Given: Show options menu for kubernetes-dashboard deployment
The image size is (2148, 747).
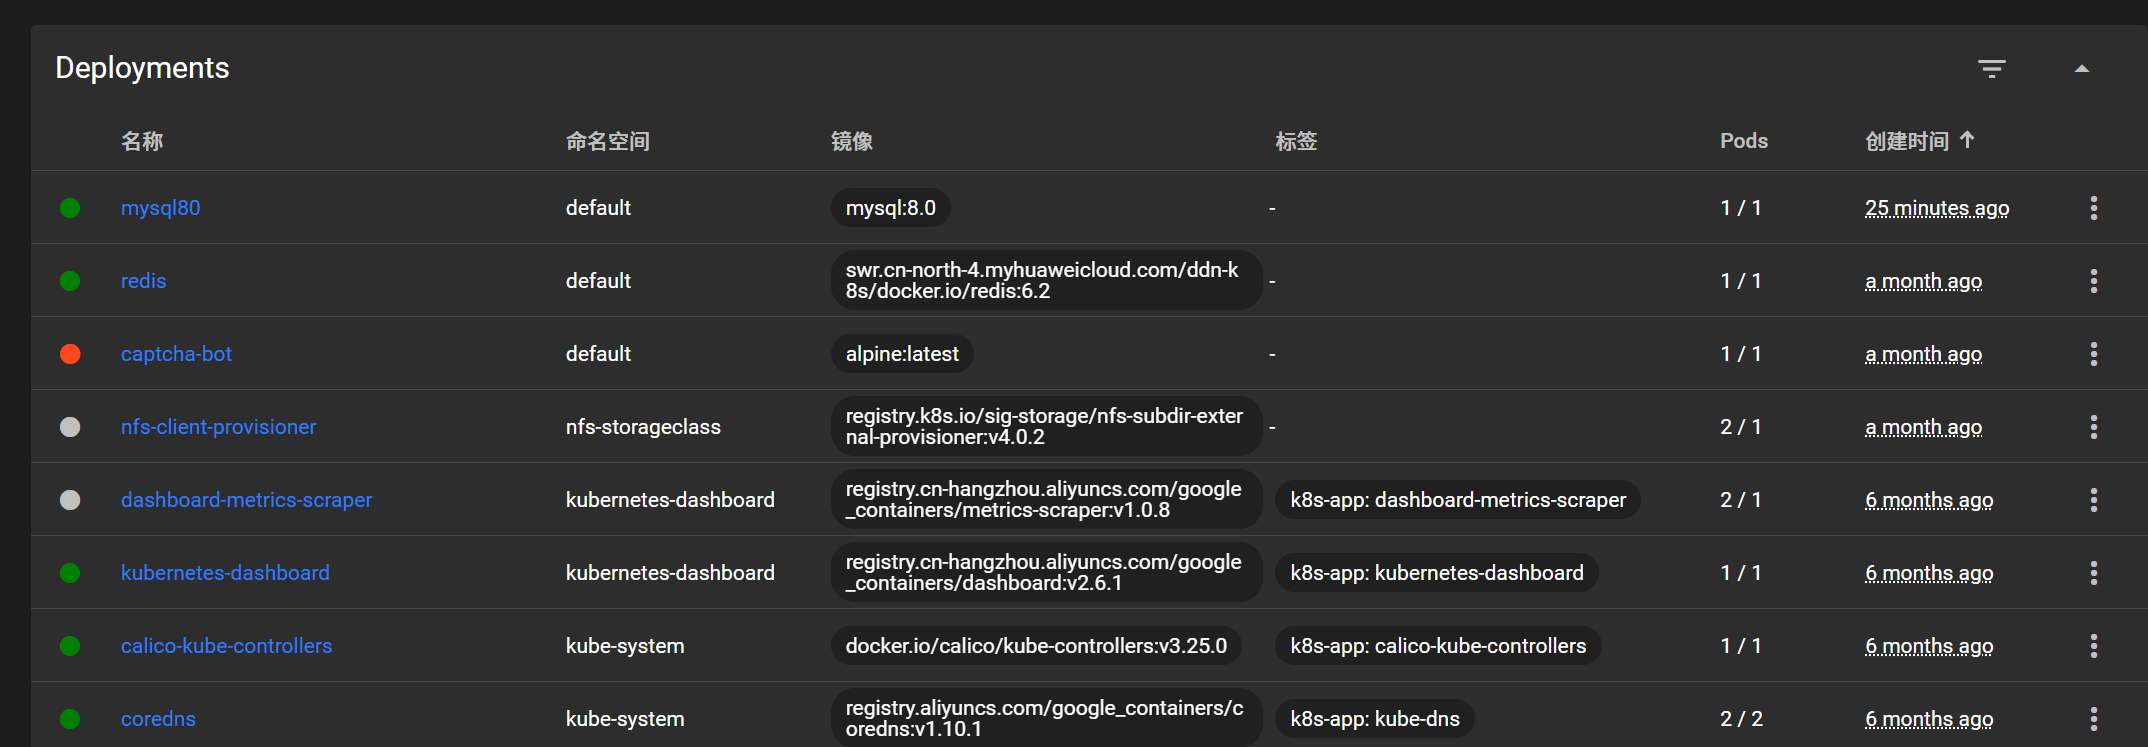Looking at the screenshot, I should [2093, 573].
